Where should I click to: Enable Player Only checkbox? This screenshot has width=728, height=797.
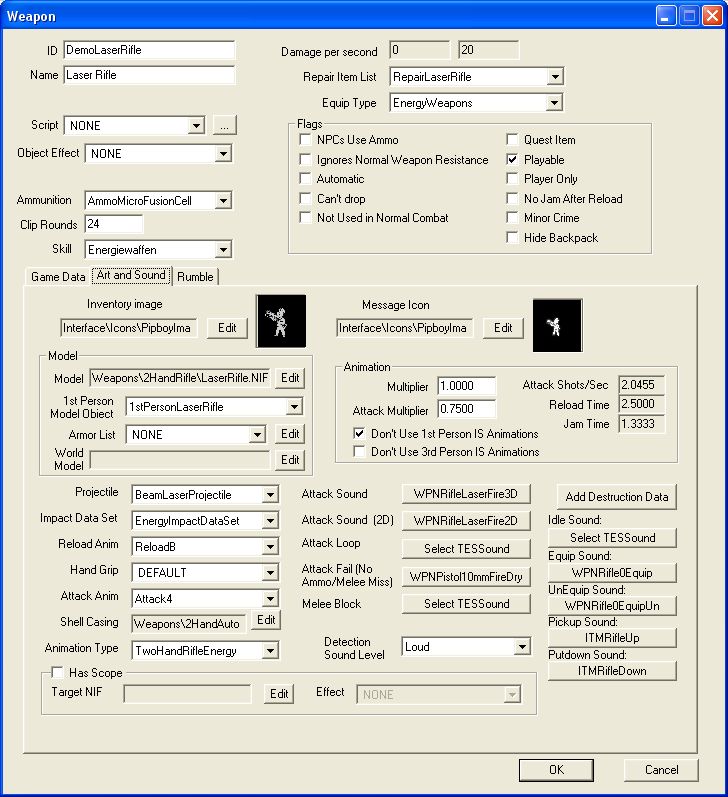pyautogui.click(x=512, y=178)
